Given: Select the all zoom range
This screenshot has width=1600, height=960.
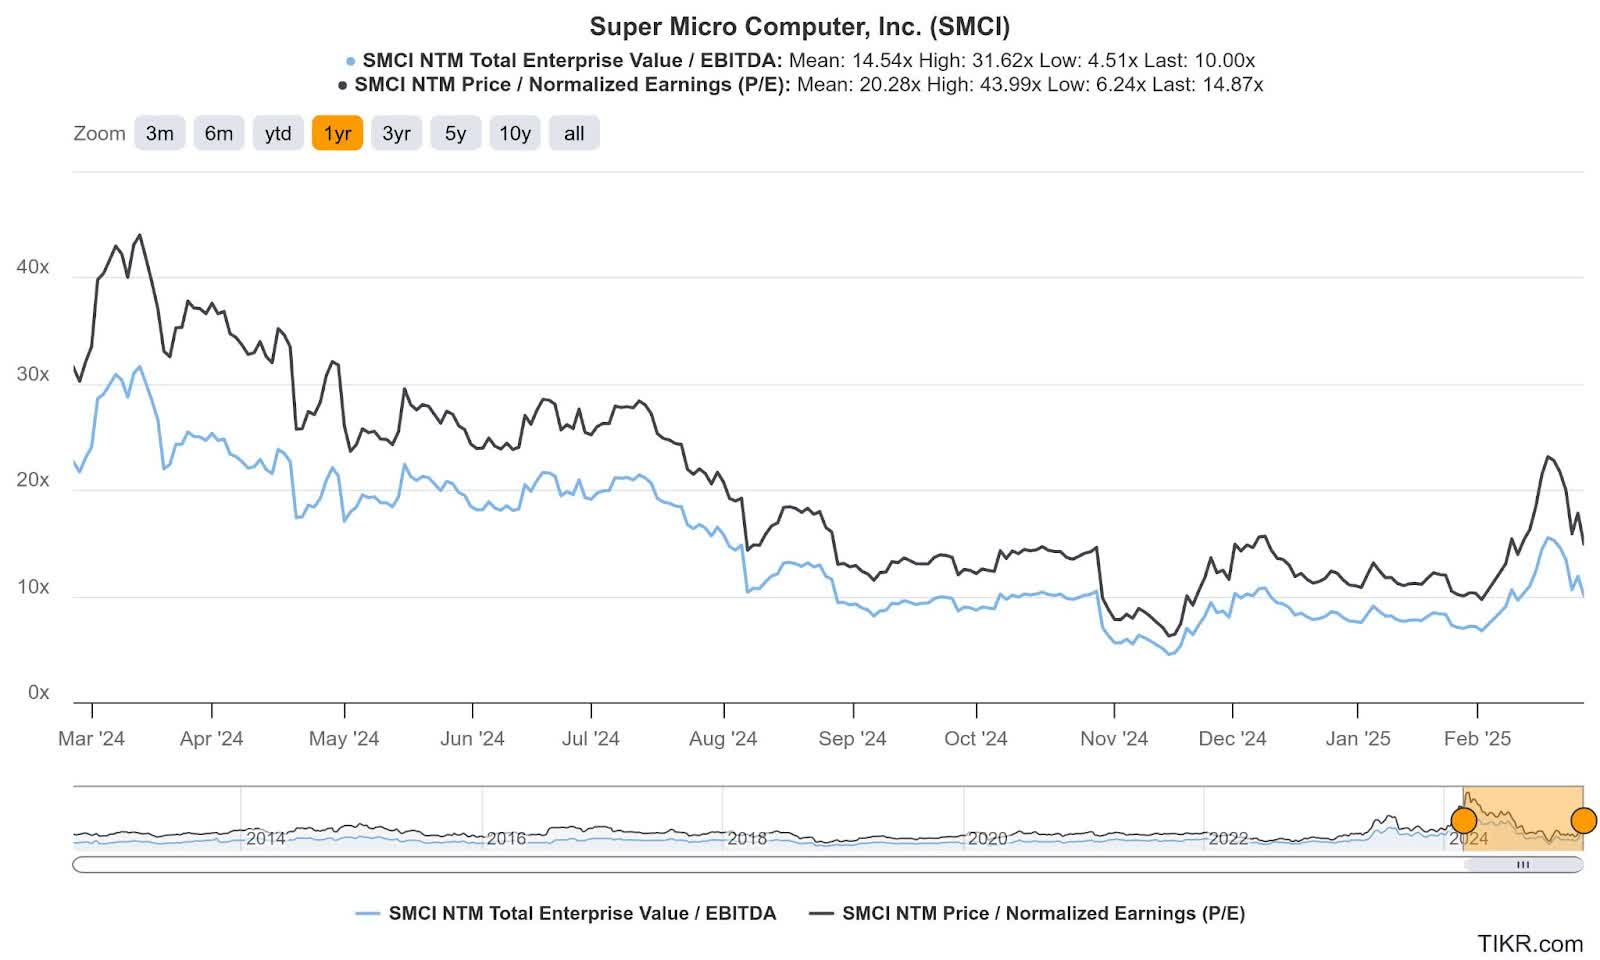Looking at the screenshot, I should (572, 132).
